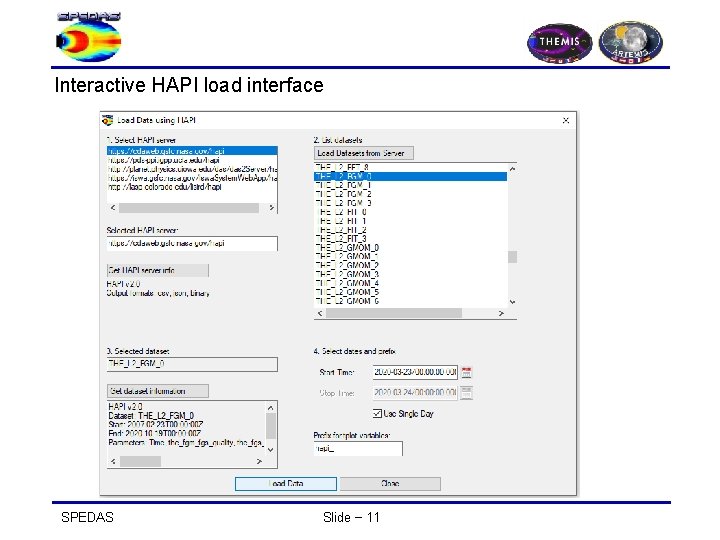The image size is (720, 540).
Task: Select dataset THE_L2_GMOM_6
Action: (411, 301)
